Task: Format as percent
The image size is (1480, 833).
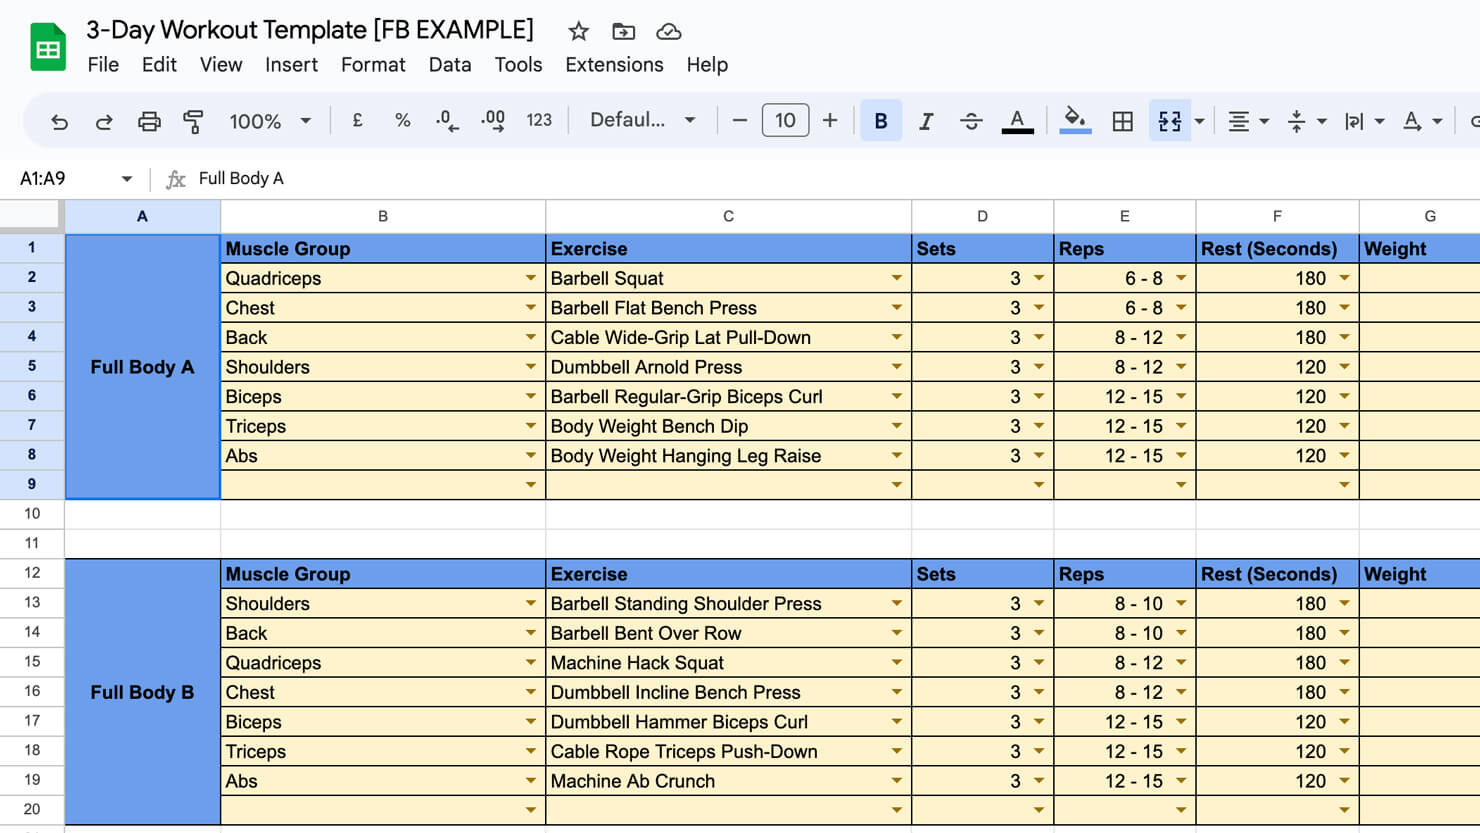Action: [x=402, y=120]
